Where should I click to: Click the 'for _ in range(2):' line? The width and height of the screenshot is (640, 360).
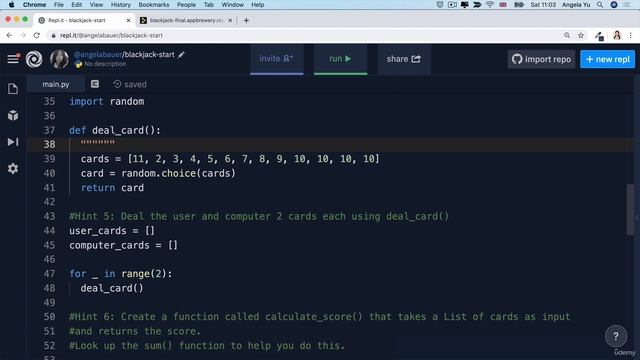point(121,273)
